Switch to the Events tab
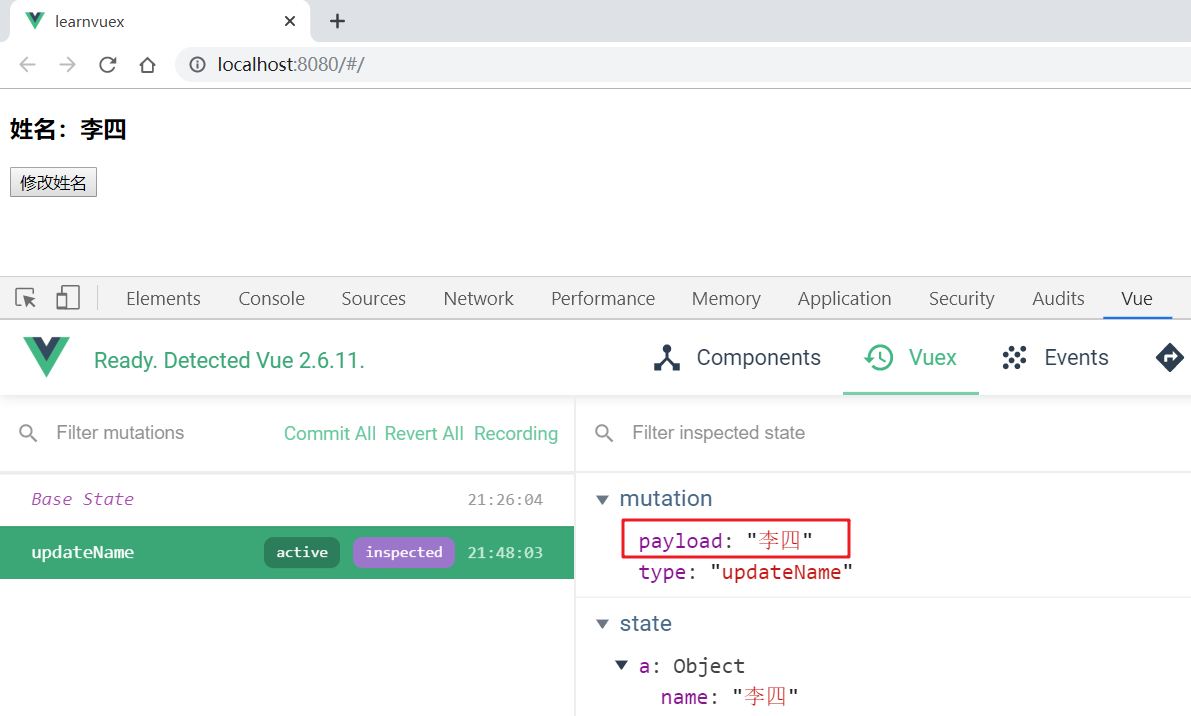 [x=1056, y=357]
